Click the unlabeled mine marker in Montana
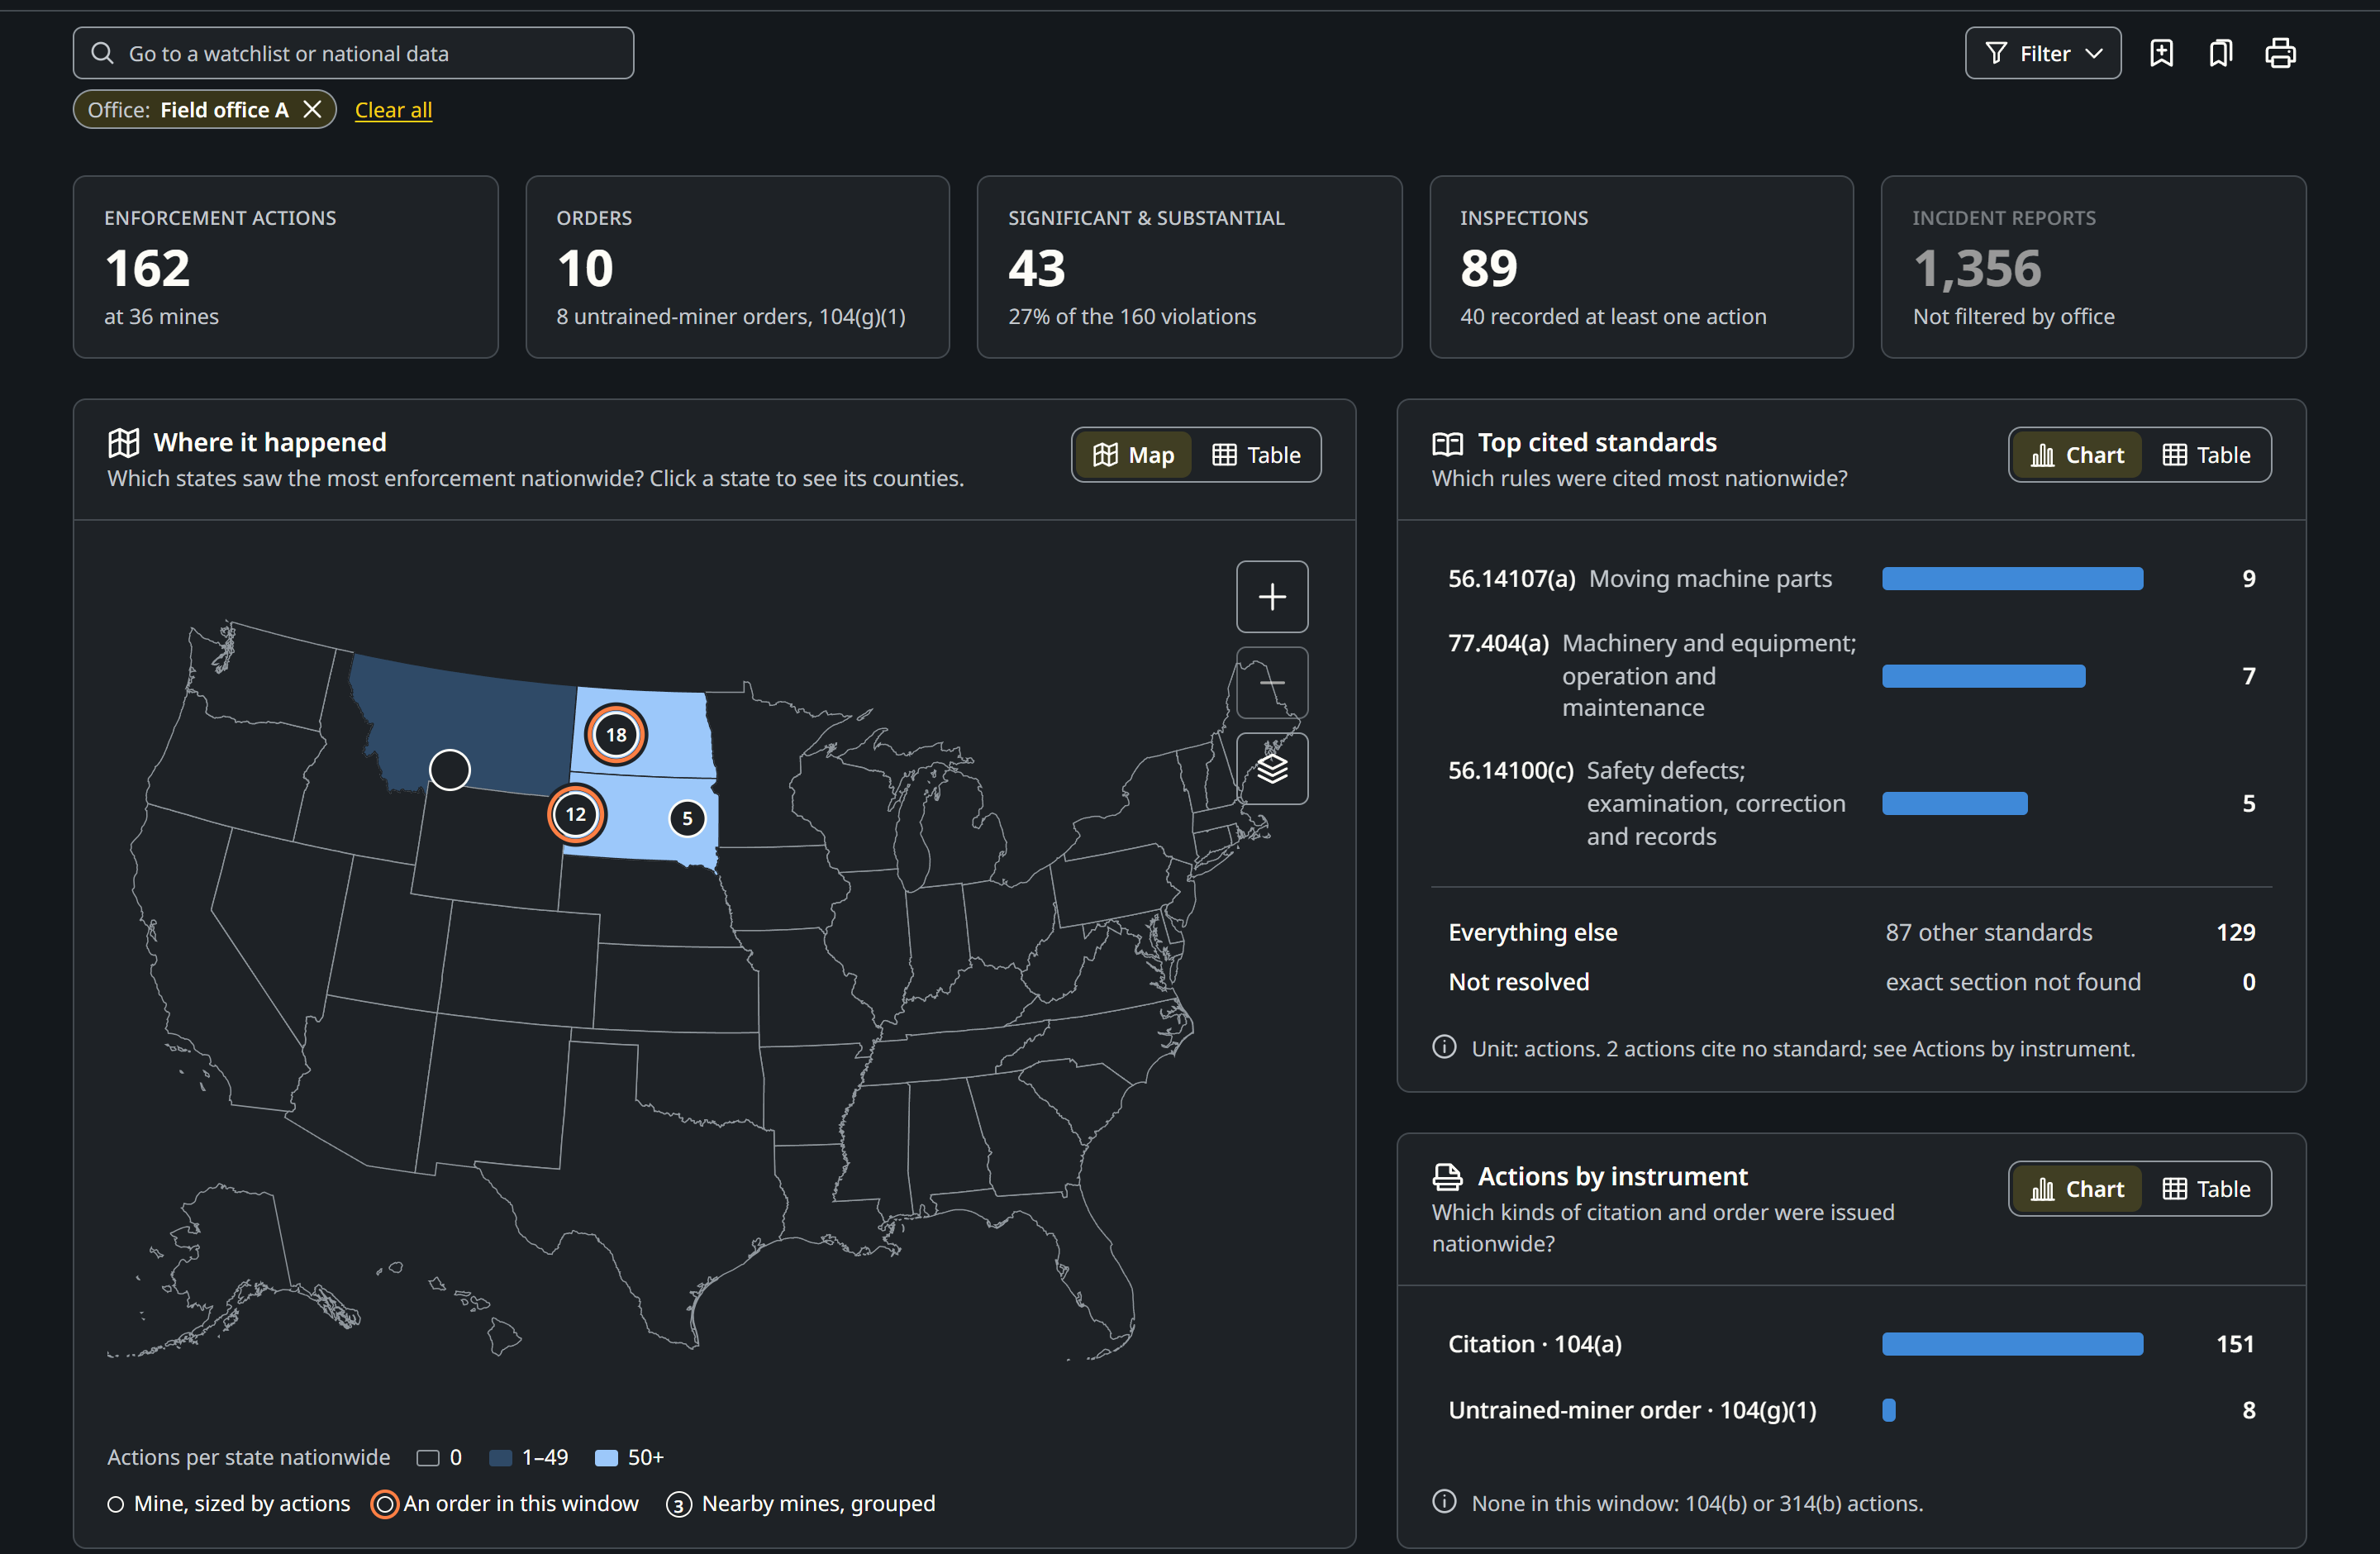 (x=449, y=770)
